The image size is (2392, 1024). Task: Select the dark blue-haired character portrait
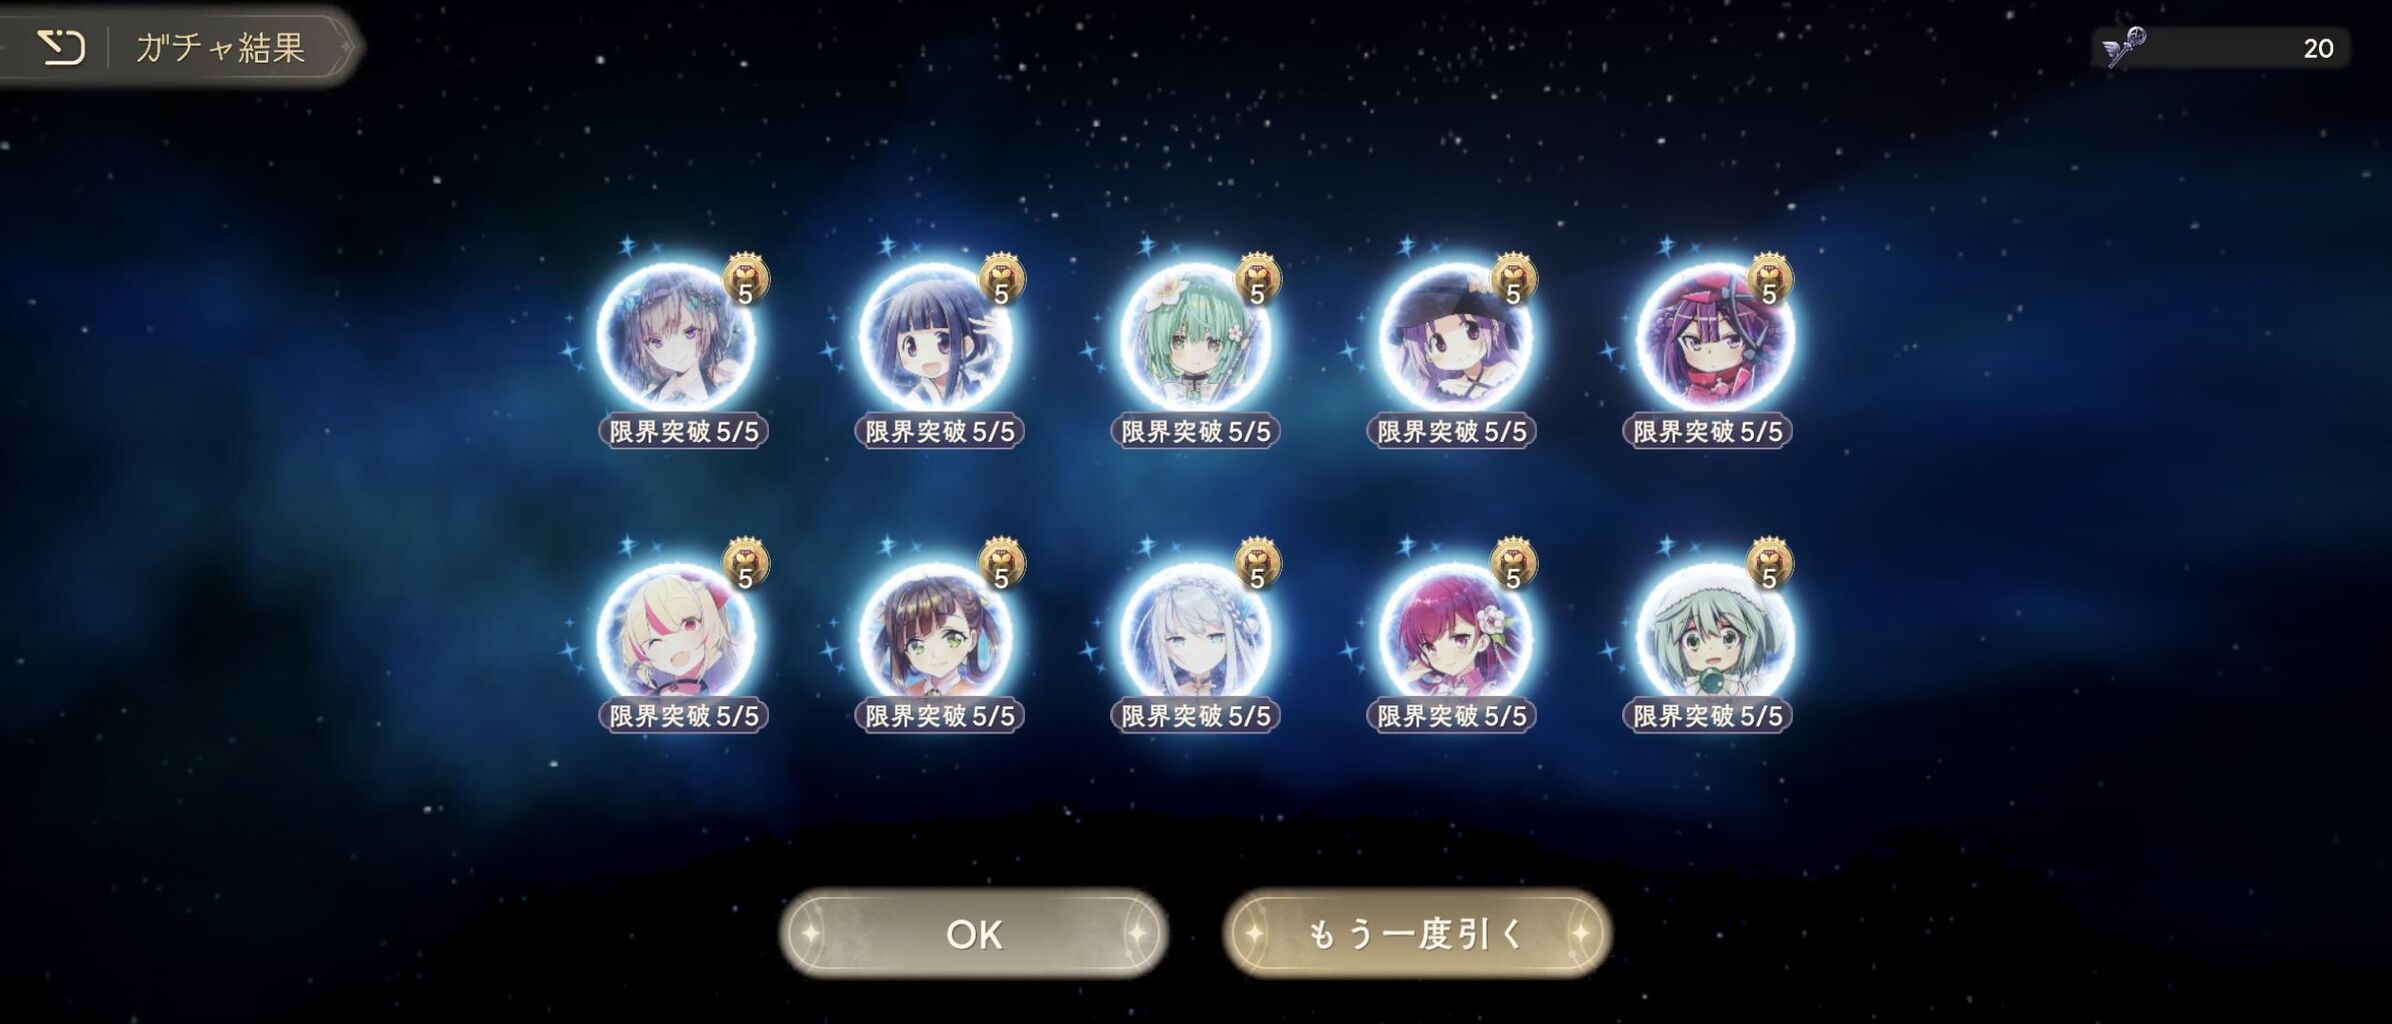coord(935,338)
